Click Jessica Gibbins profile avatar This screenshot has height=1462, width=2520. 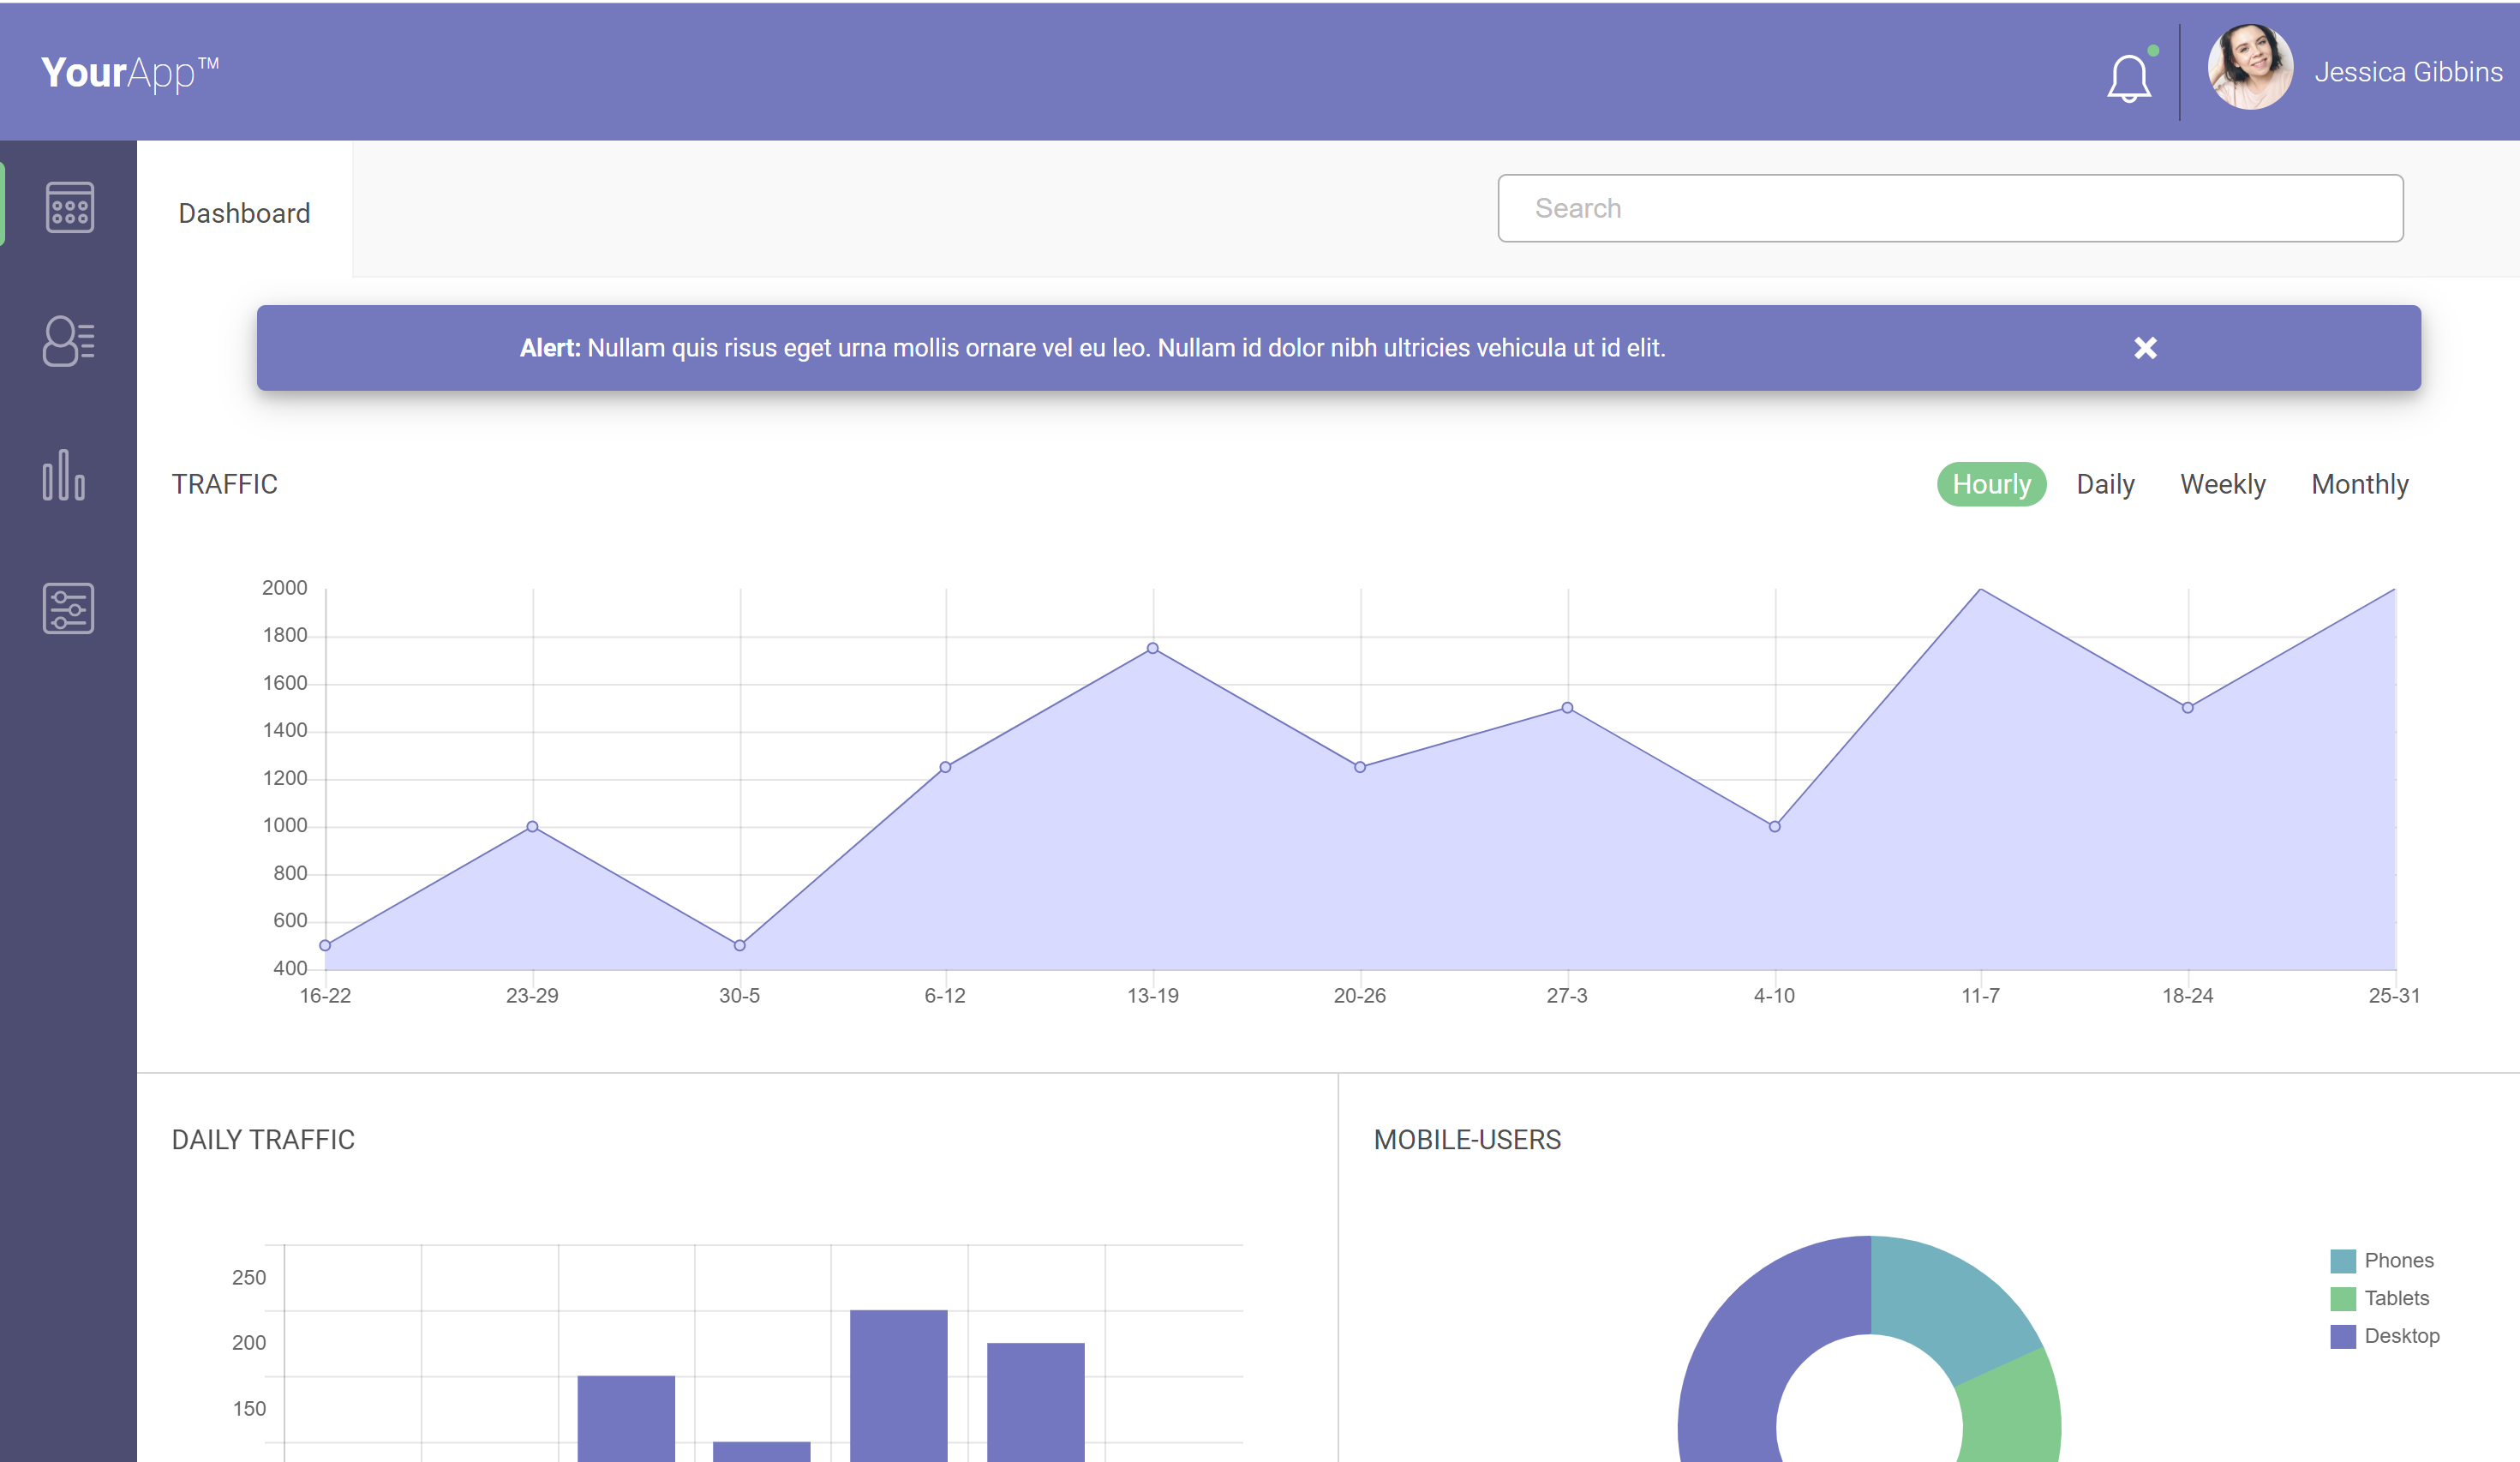(2250, 67)
